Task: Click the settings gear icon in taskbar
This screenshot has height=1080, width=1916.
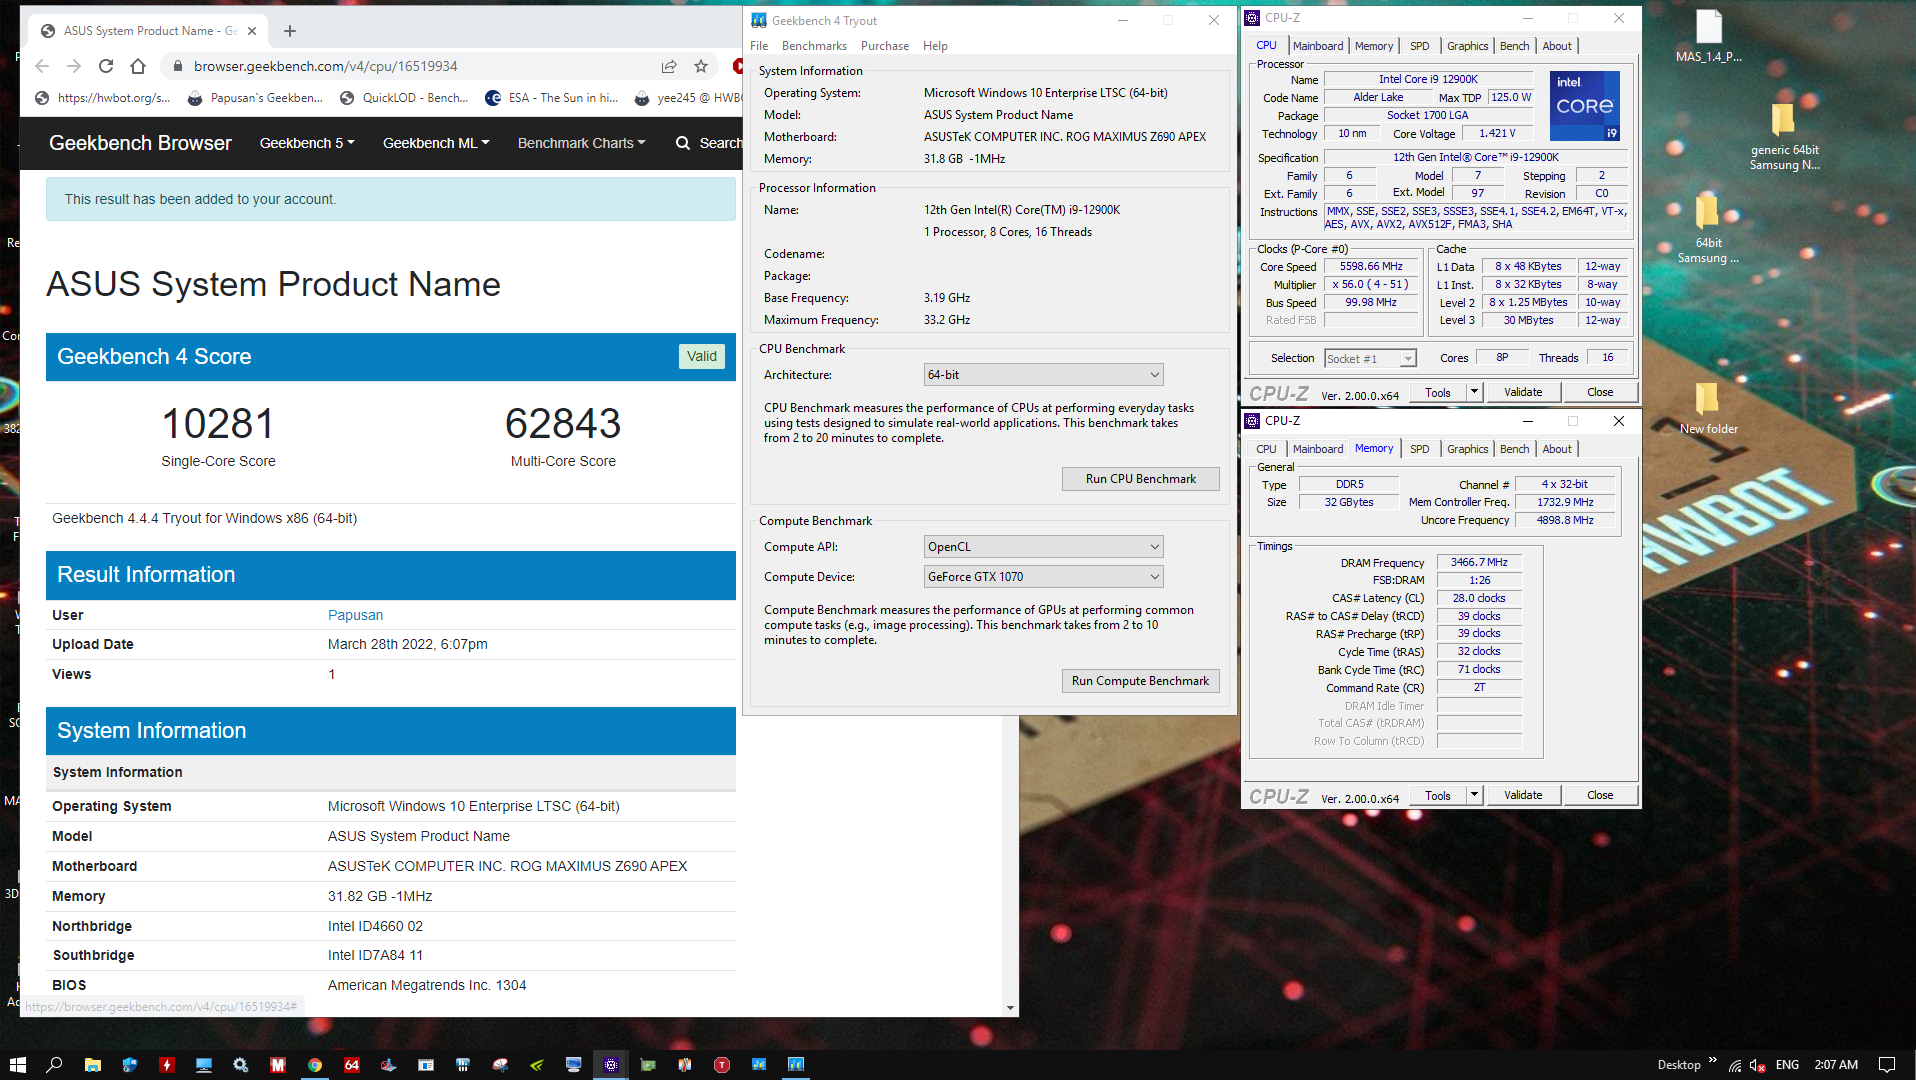Action: (x=241, y=1065)
